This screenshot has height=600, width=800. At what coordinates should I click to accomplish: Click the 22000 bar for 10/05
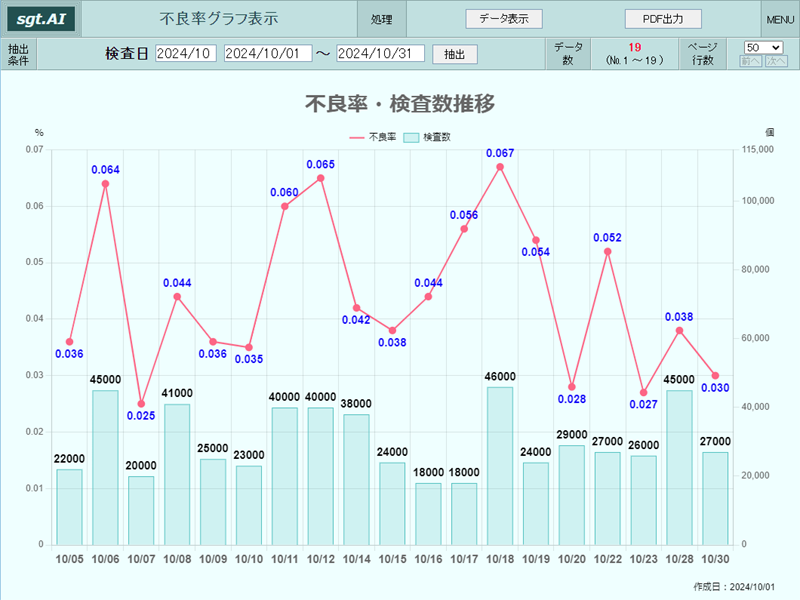coord(69,507)
